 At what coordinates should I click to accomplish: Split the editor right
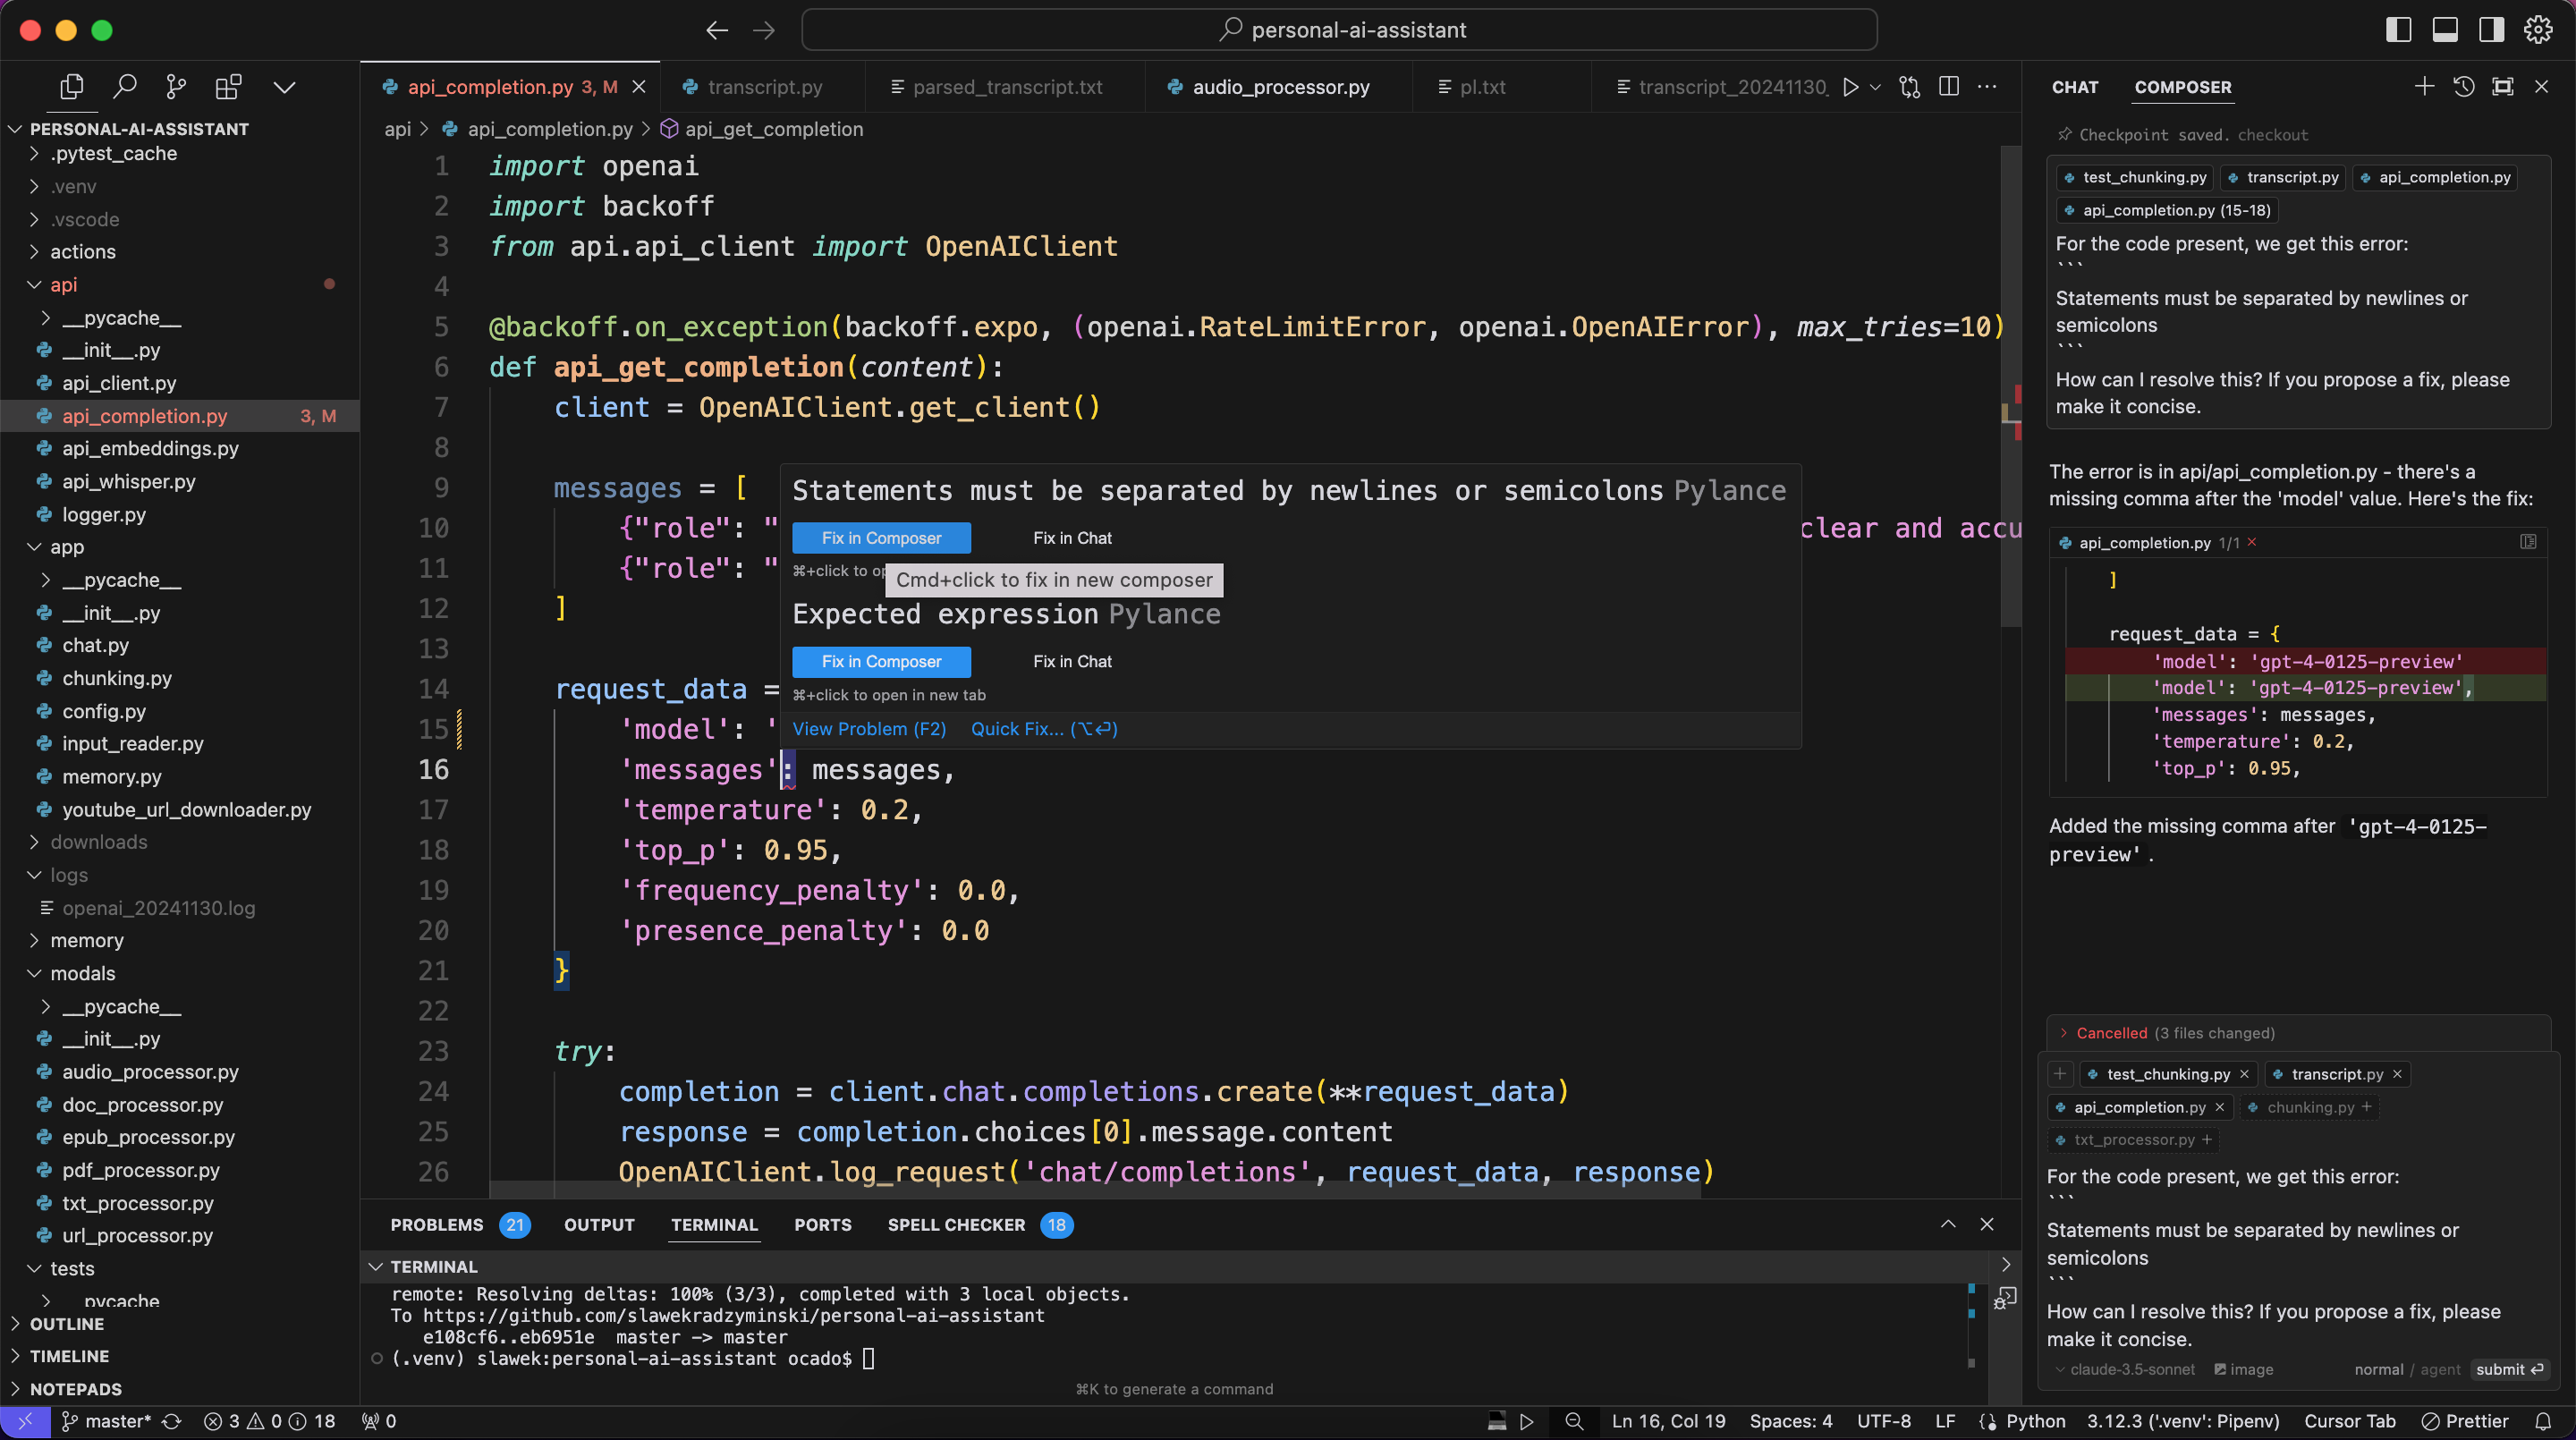[1949, 87]
